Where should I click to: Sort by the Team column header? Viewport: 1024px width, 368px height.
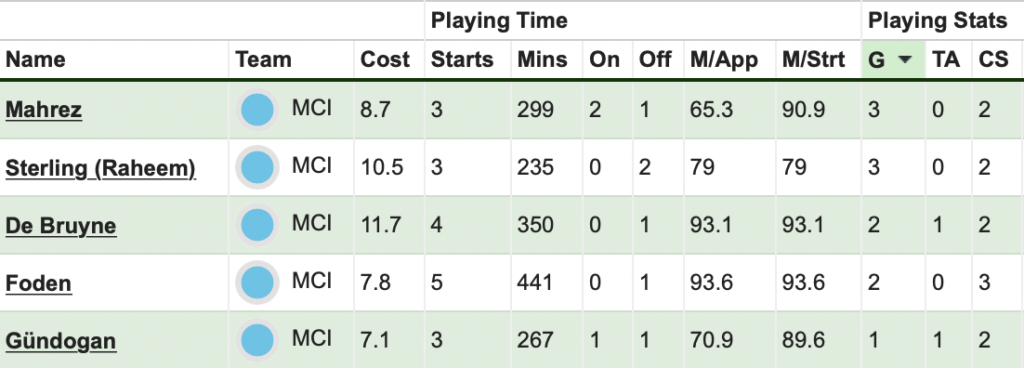pos(263,60)
